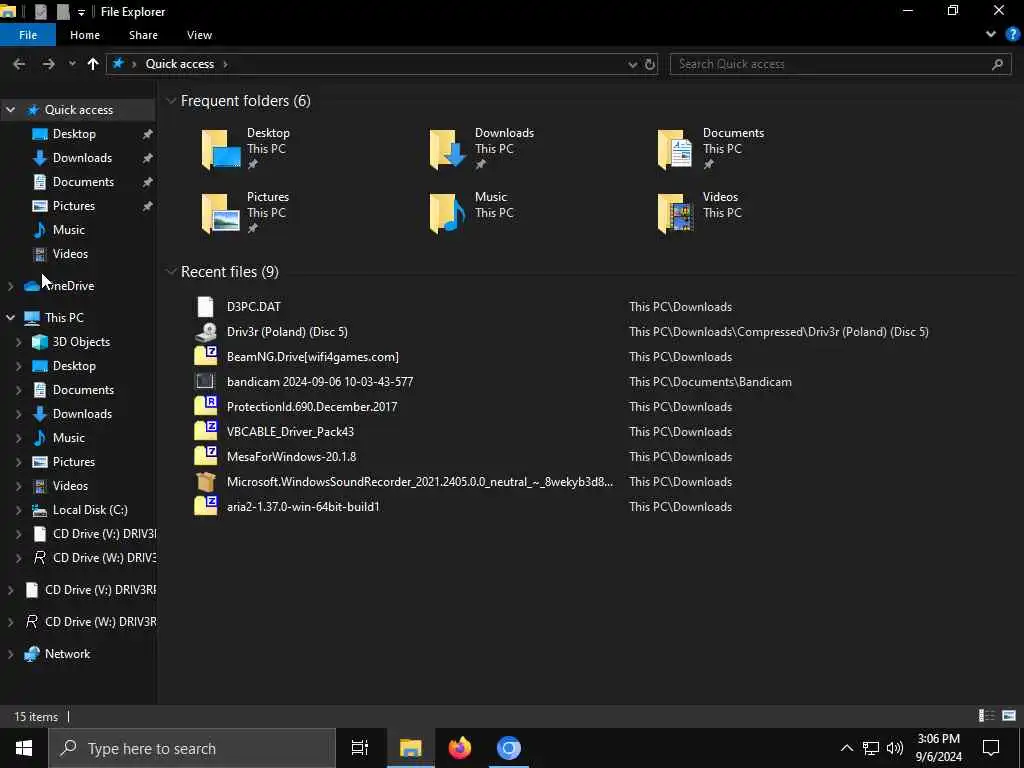
Task: Switch to large icons view in status bar
Action: (x=1009, y=716)
